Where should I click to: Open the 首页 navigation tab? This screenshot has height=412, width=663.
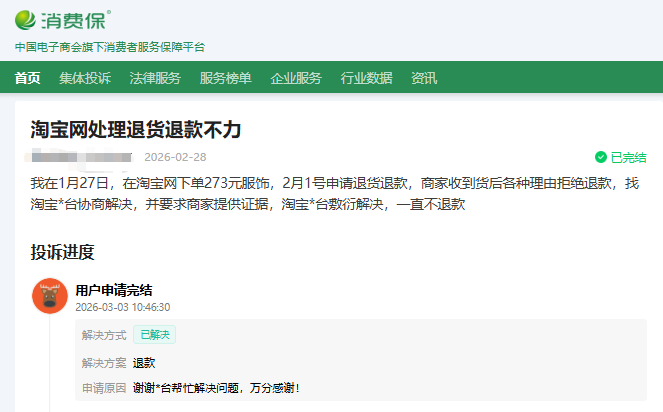28,78
